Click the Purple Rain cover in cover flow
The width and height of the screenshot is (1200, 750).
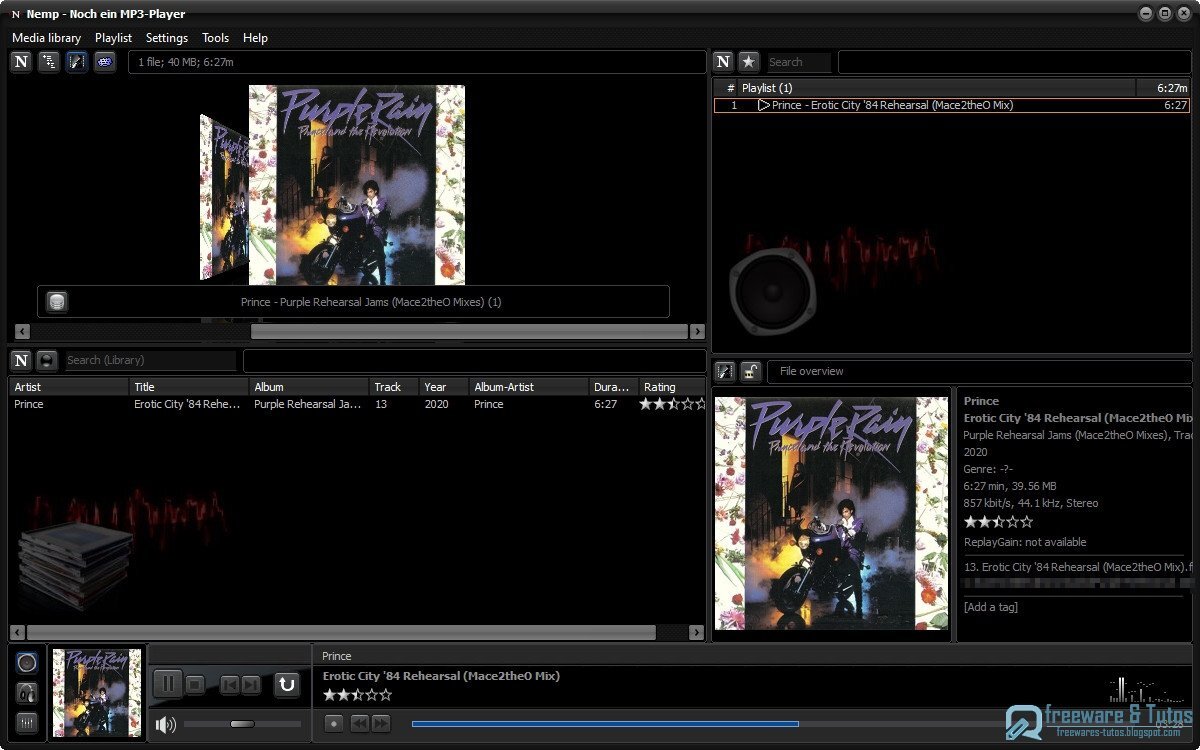coord(357,185)
